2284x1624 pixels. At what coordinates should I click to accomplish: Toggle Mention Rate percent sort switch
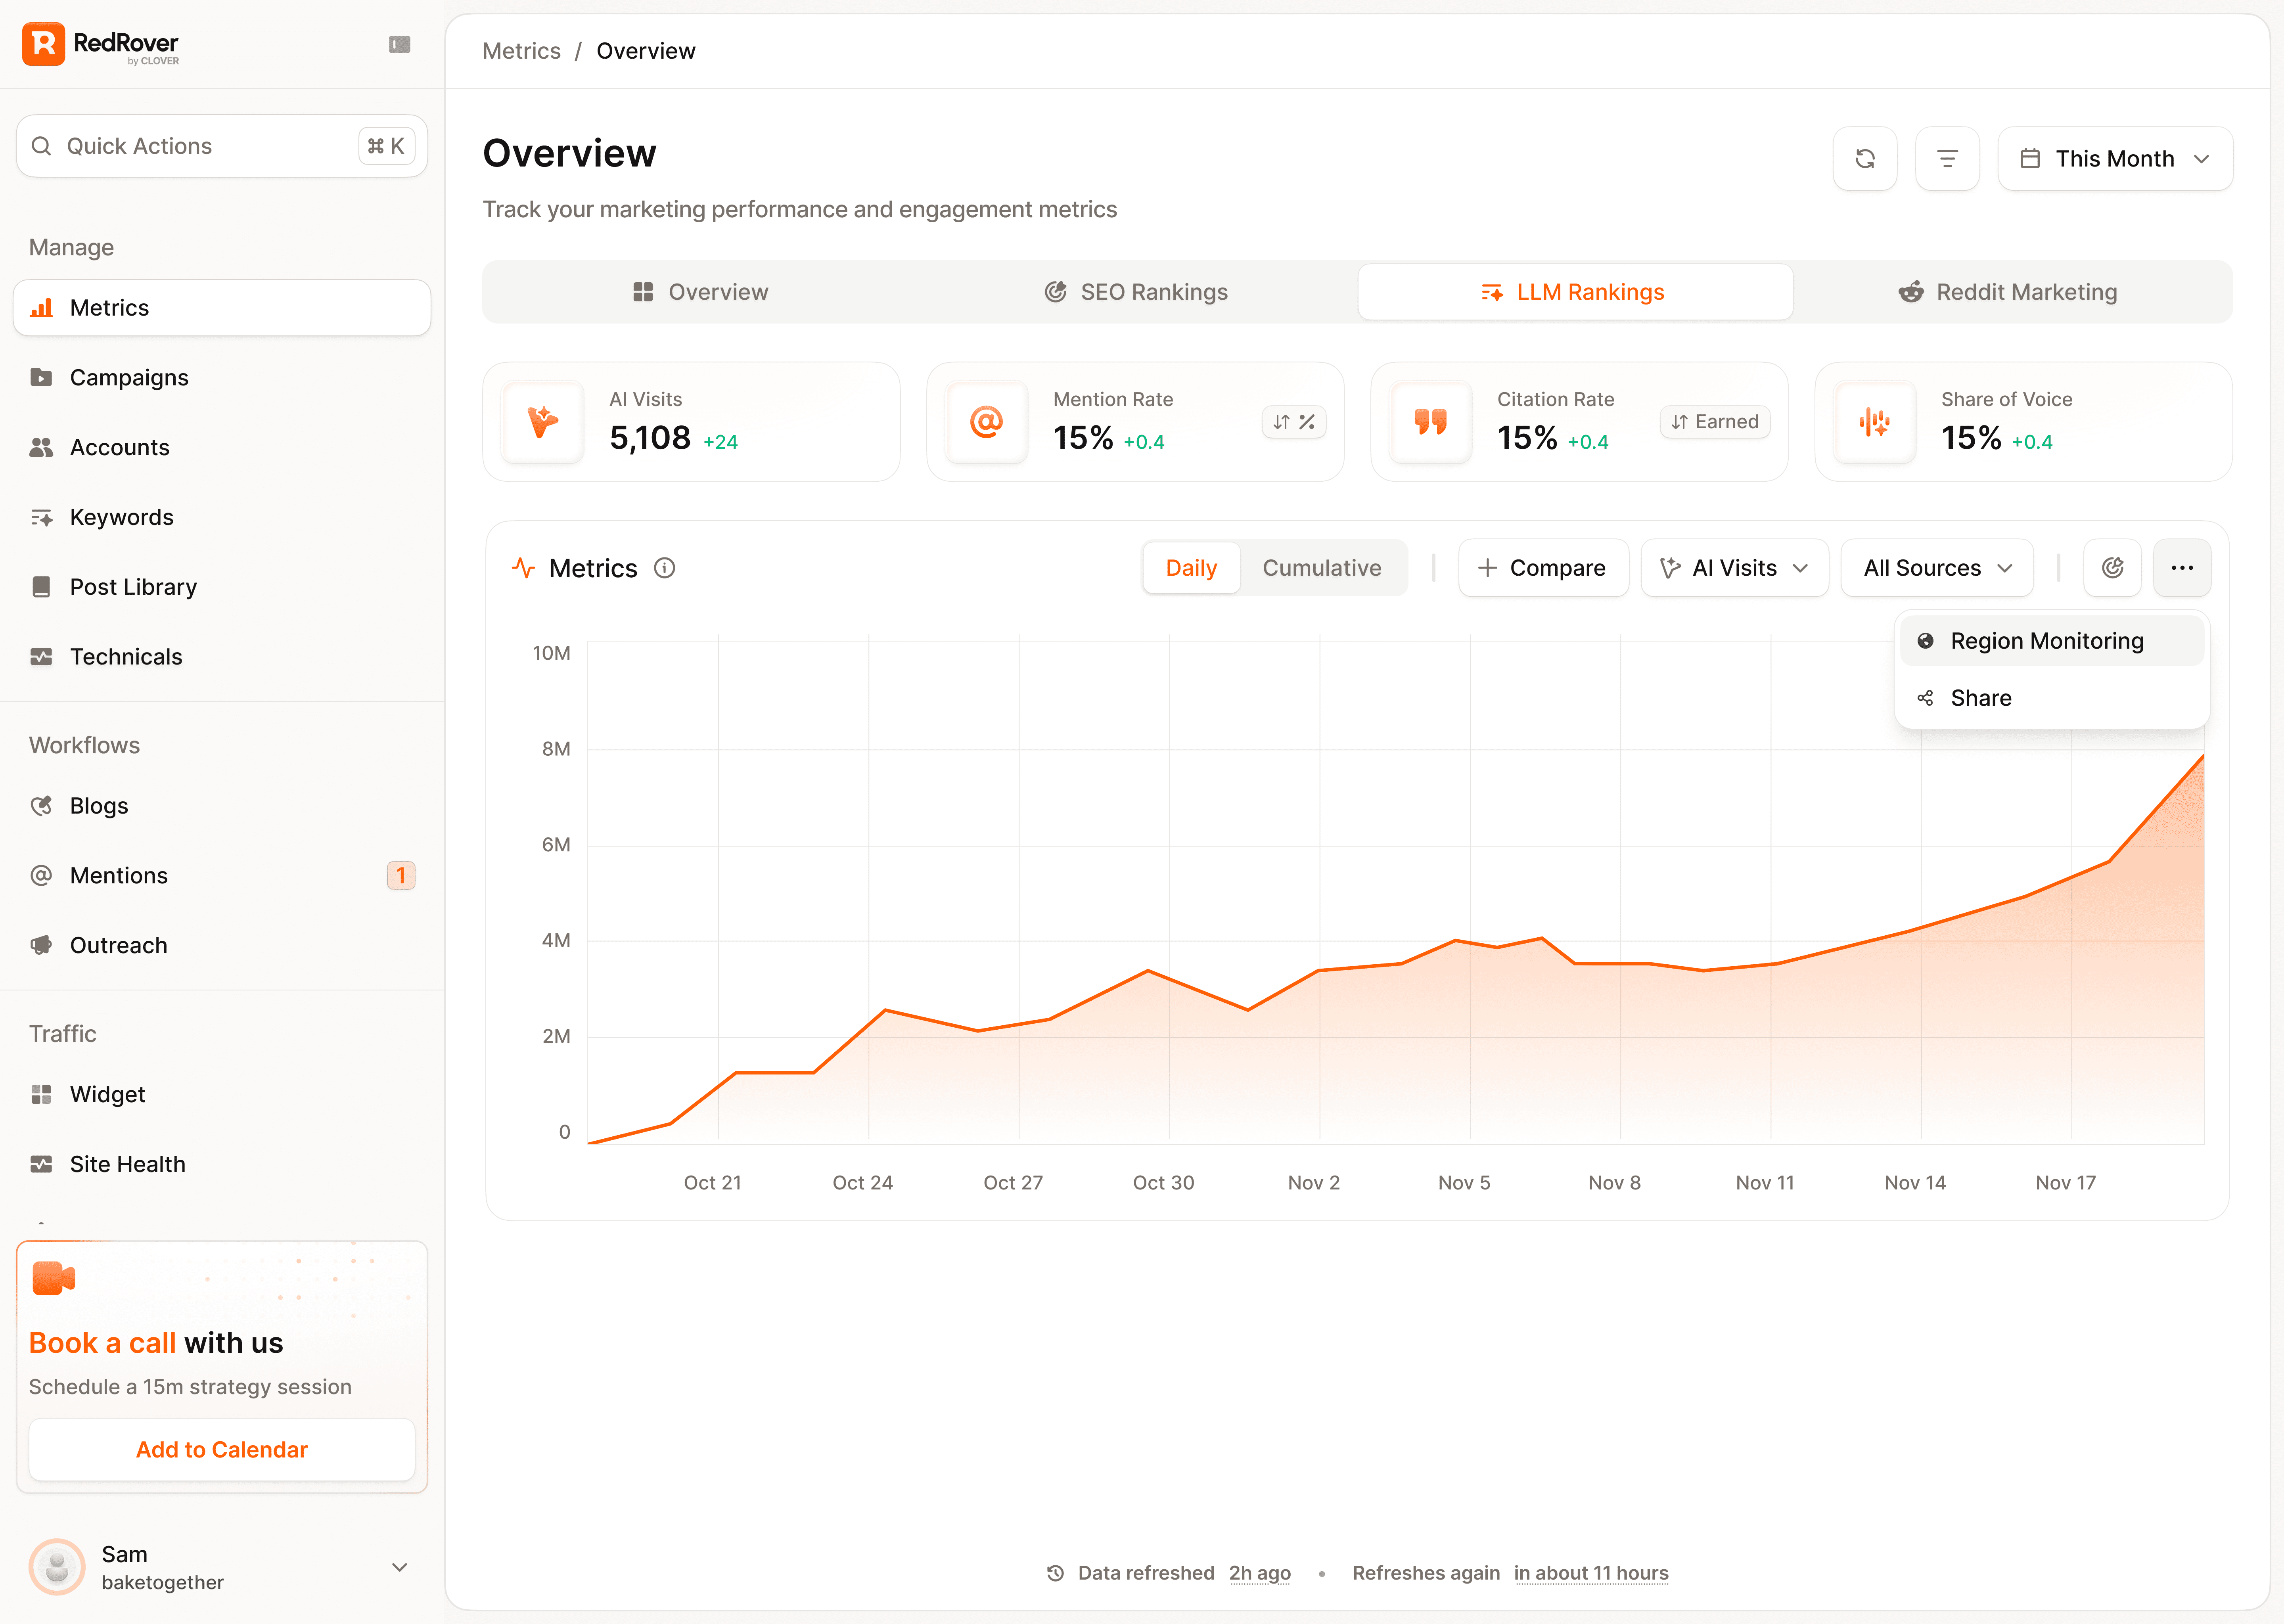pyautogui.click(x=1293, y=422)
